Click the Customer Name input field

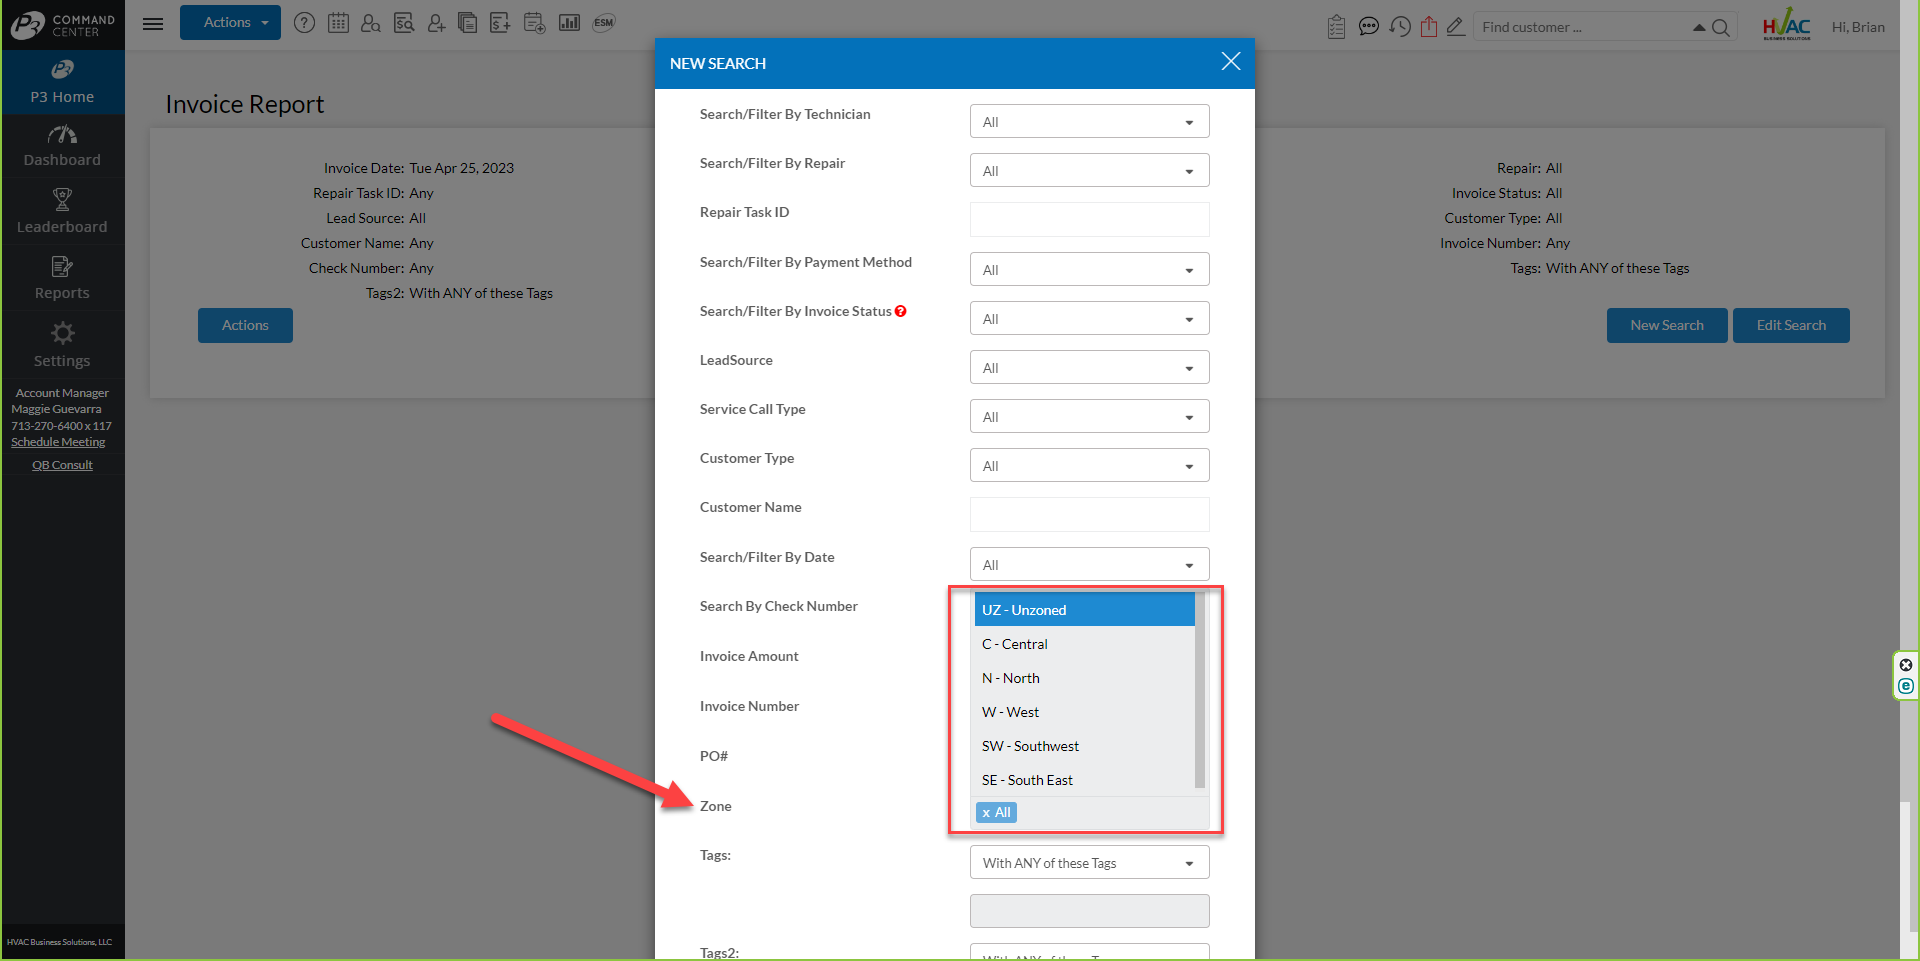coord(1089,515)
